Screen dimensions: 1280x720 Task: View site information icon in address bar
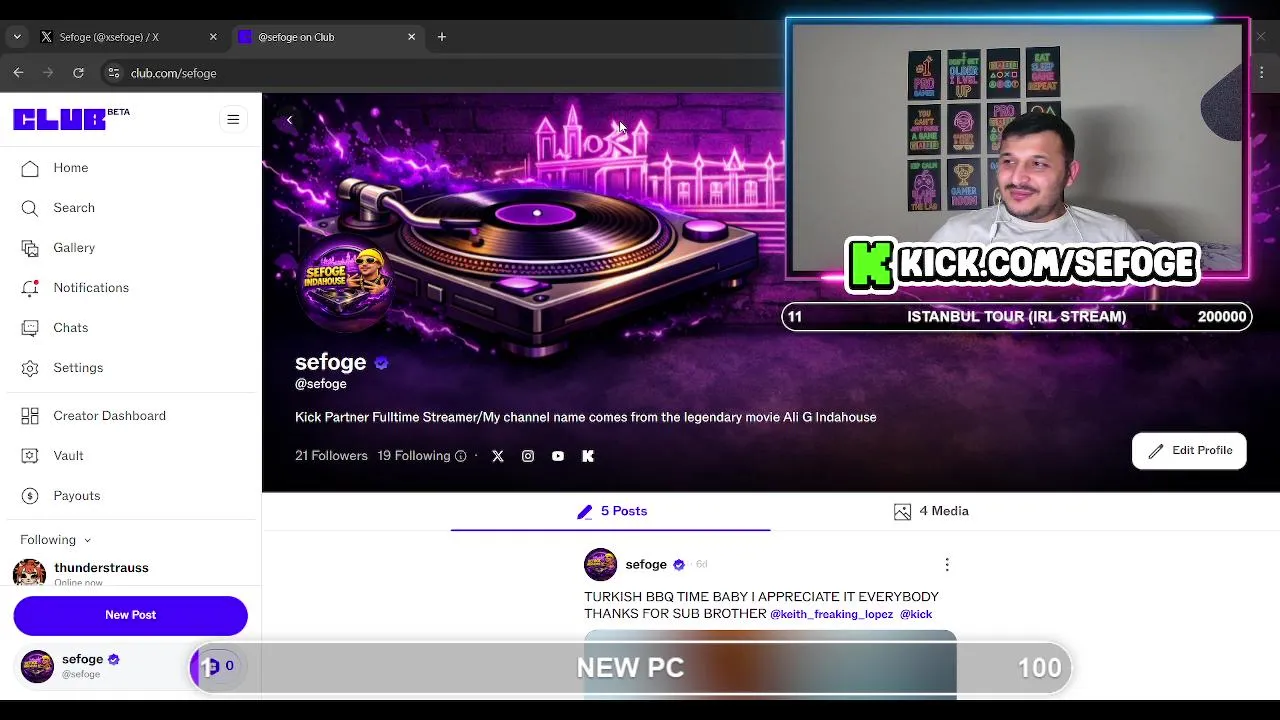(113, 73)
